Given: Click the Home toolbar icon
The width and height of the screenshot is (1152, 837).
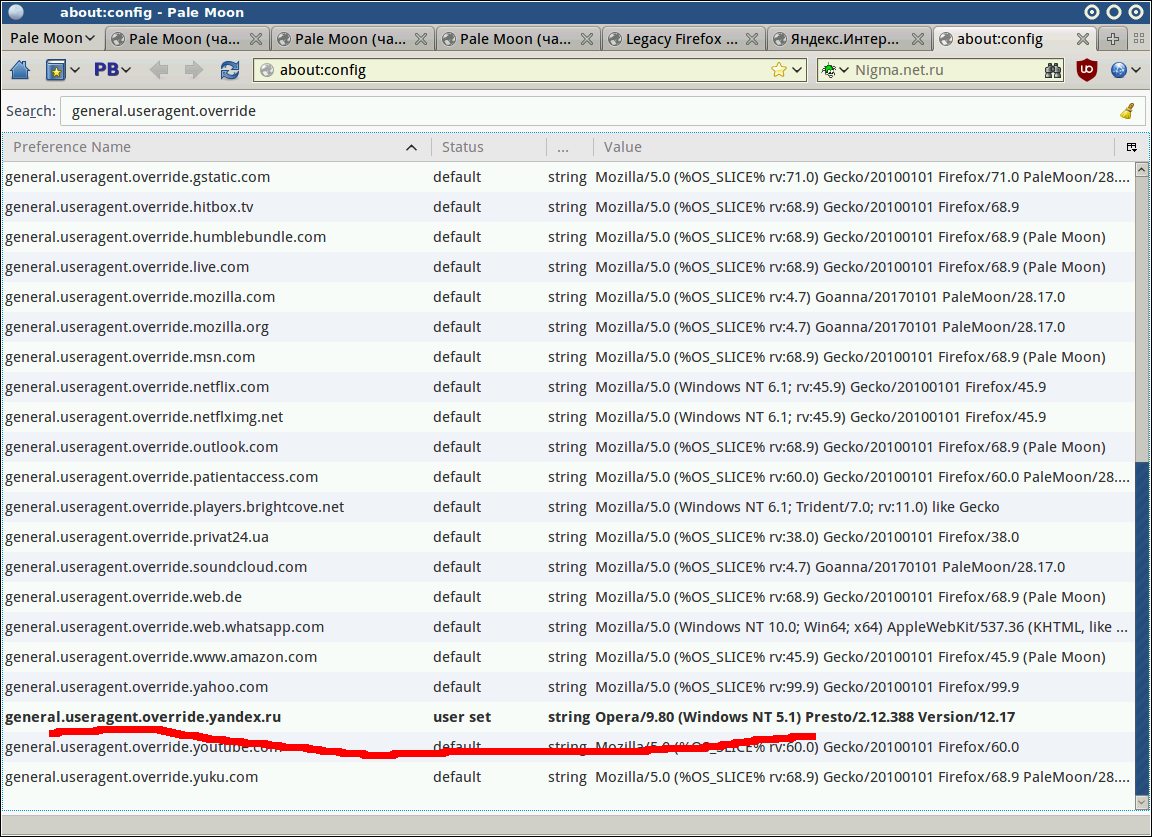Looking at the screenshot, I should [x=20, y=70].
